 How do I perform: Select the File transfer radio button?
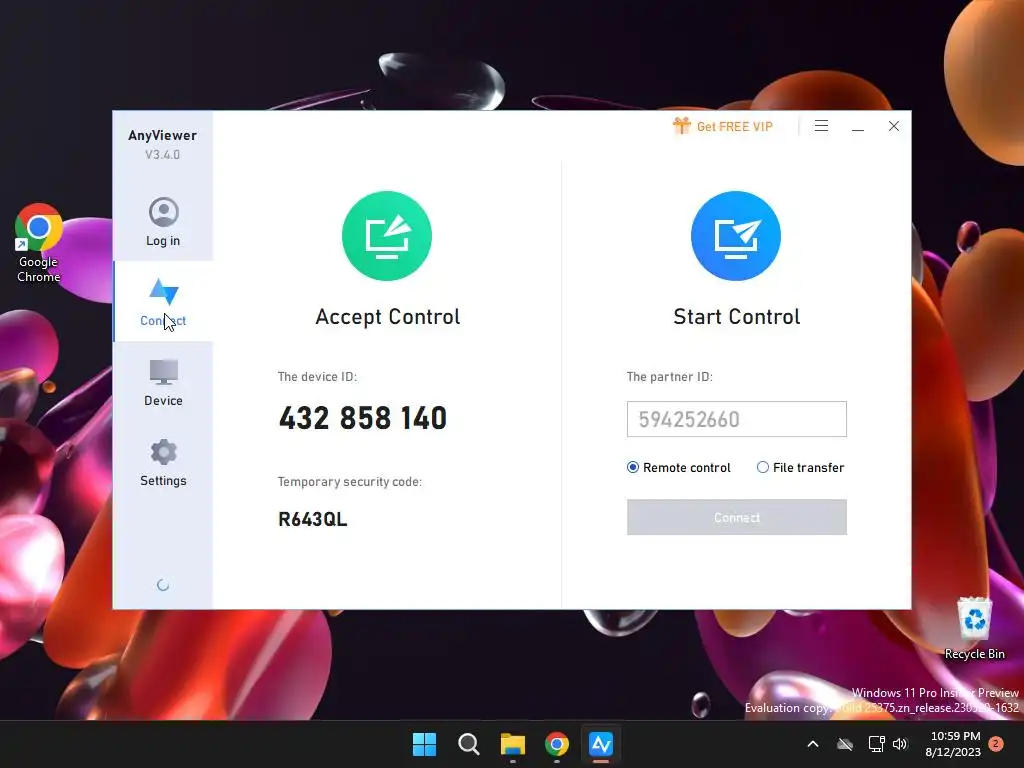(763, 468)
